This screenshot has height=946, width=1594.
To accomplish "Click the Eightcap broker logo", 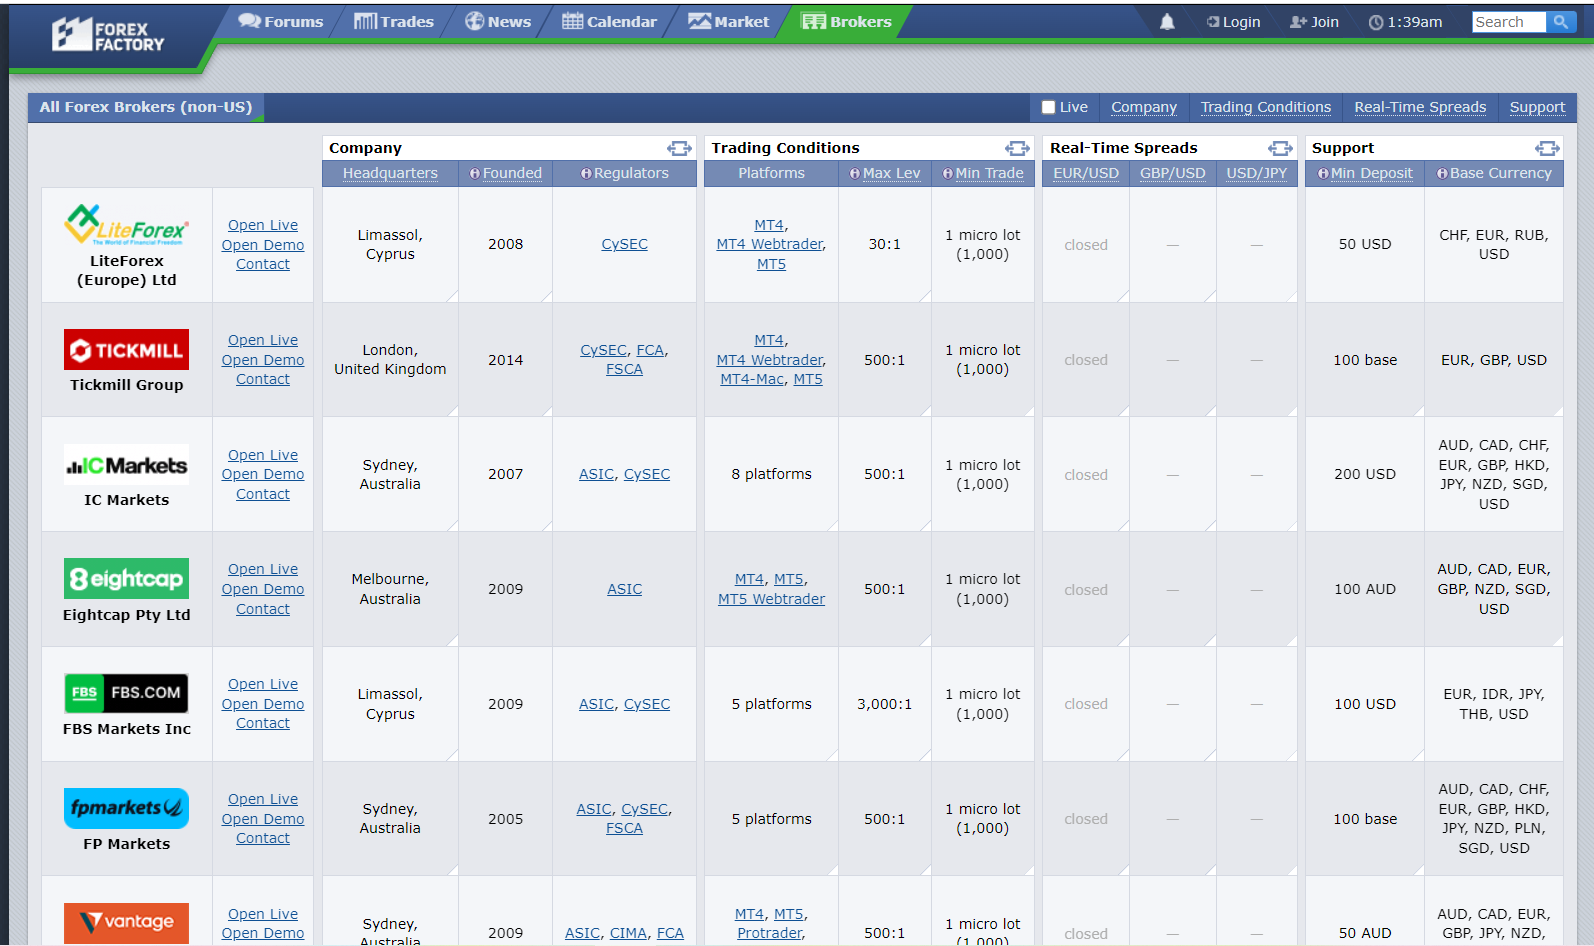I will (126, 579).
